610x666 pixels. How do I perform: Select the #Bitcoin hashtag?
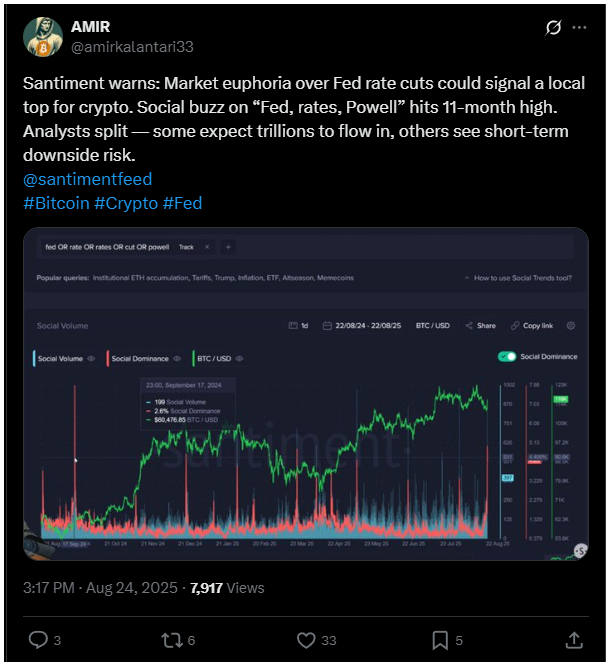[x=56, y=203]
